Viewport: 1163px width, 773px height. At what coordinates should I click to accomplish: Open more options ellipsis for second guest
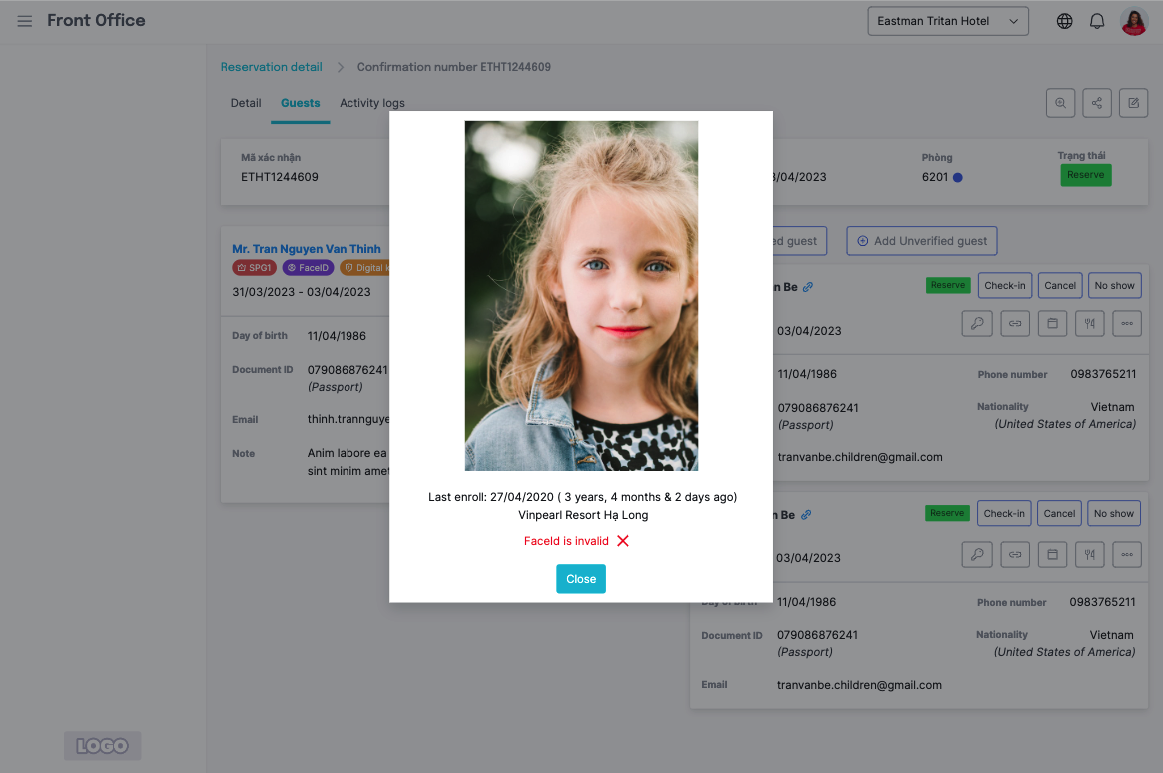click(x=1126, y=554)
